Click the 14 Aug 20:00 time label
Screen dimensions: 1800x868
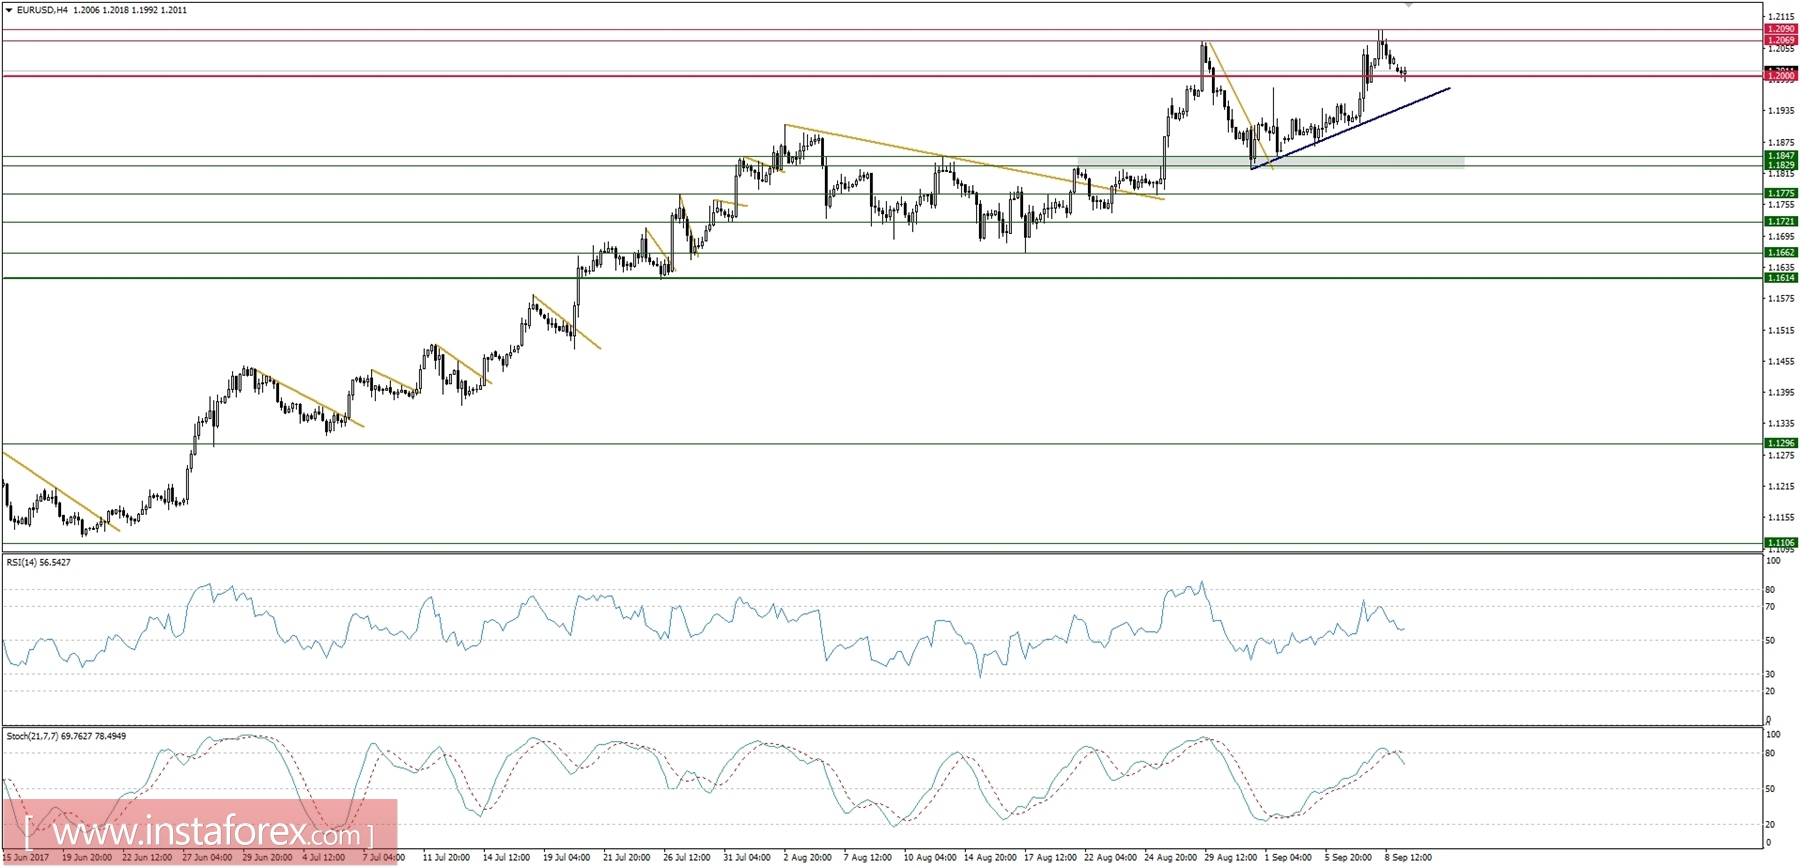pos(990,857)
